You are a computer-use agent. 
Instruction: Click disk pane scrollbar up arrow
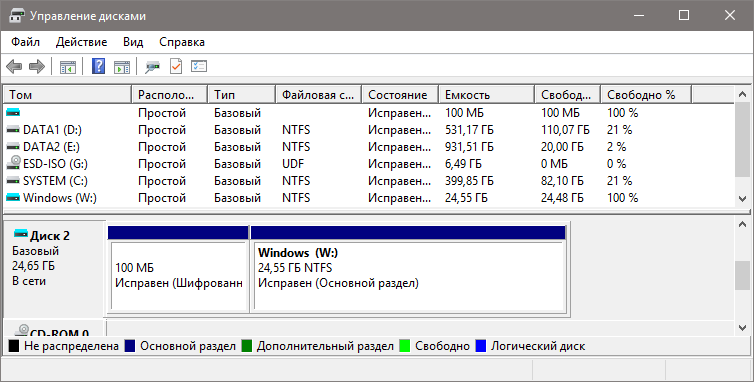[742, 224]
